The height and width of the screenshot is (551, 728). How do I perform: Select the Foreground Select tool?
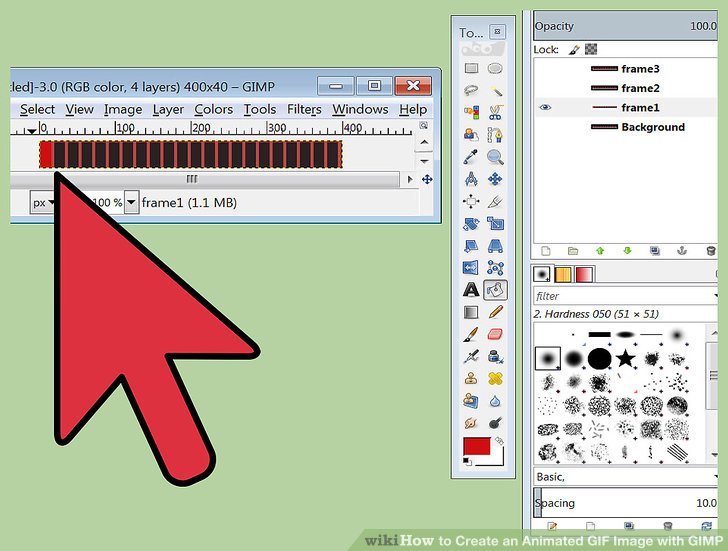pos(471,135)
